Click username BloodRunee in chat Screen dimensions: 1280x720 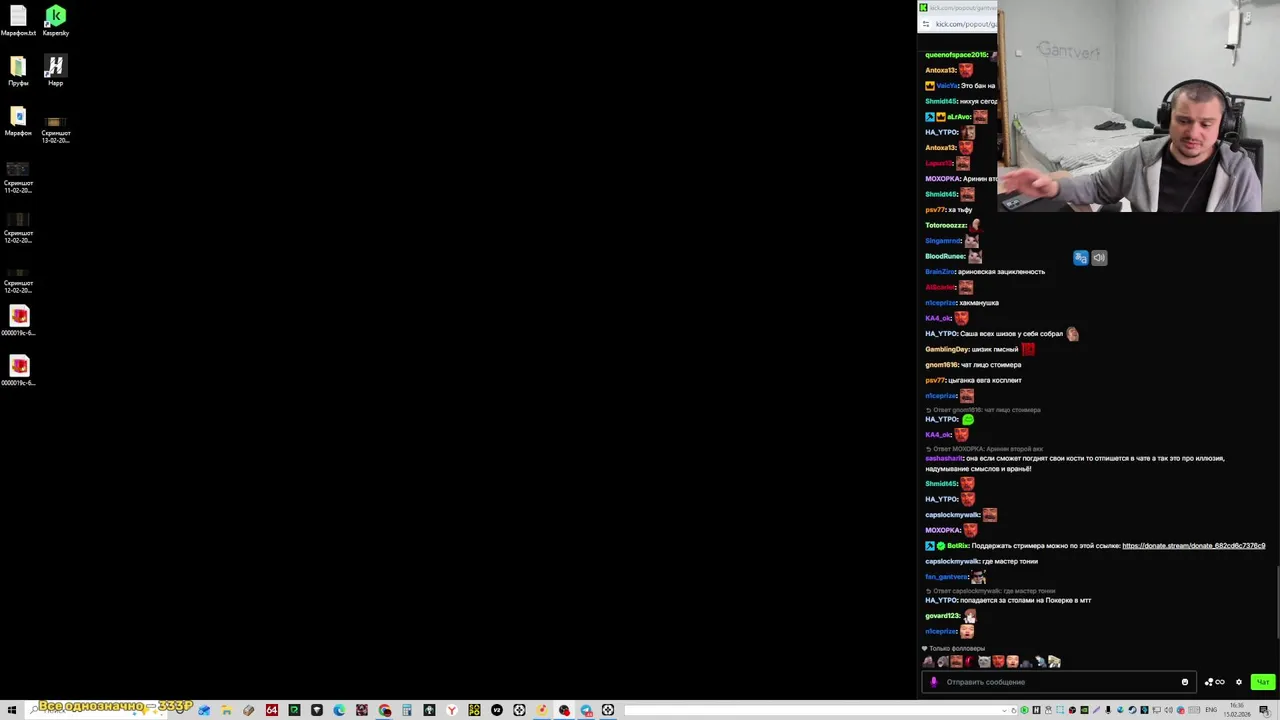click(945, 256)
